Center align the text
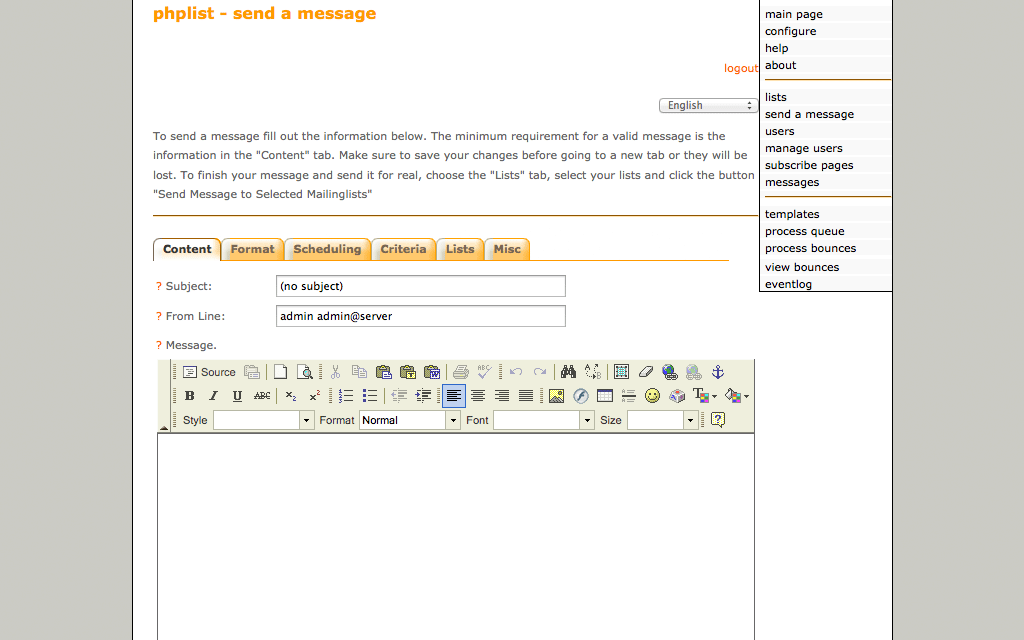 click(x=478, y=396)
